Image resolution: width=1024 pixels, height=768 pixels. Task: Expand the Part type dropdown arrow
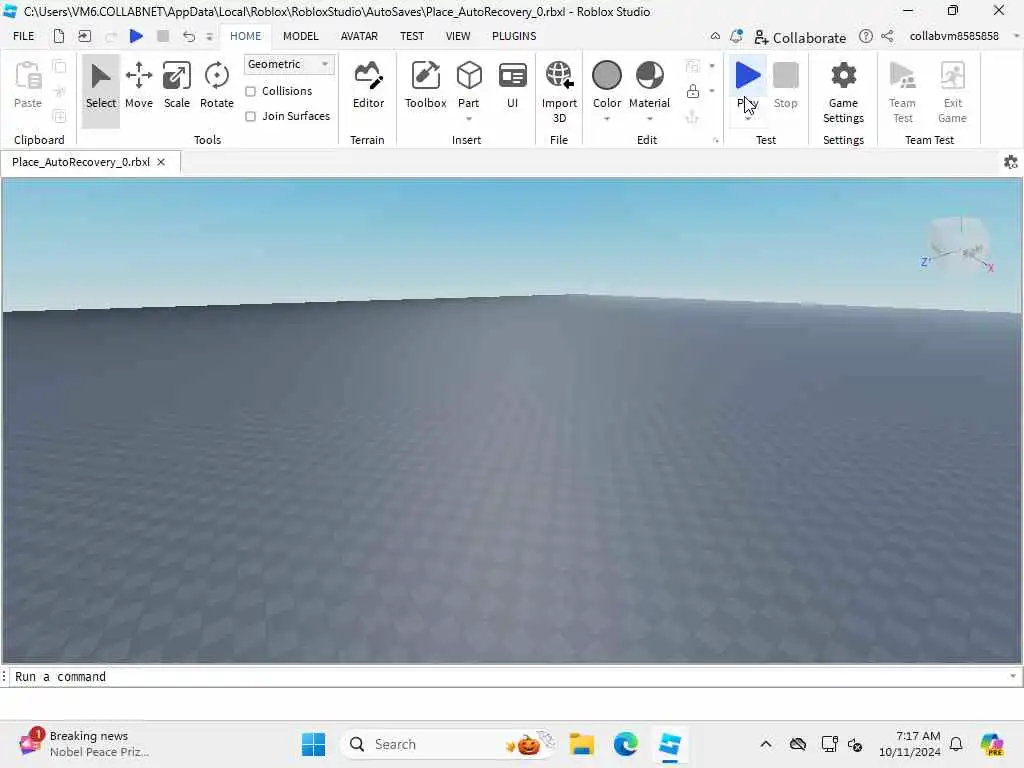(x=468, y=119)
